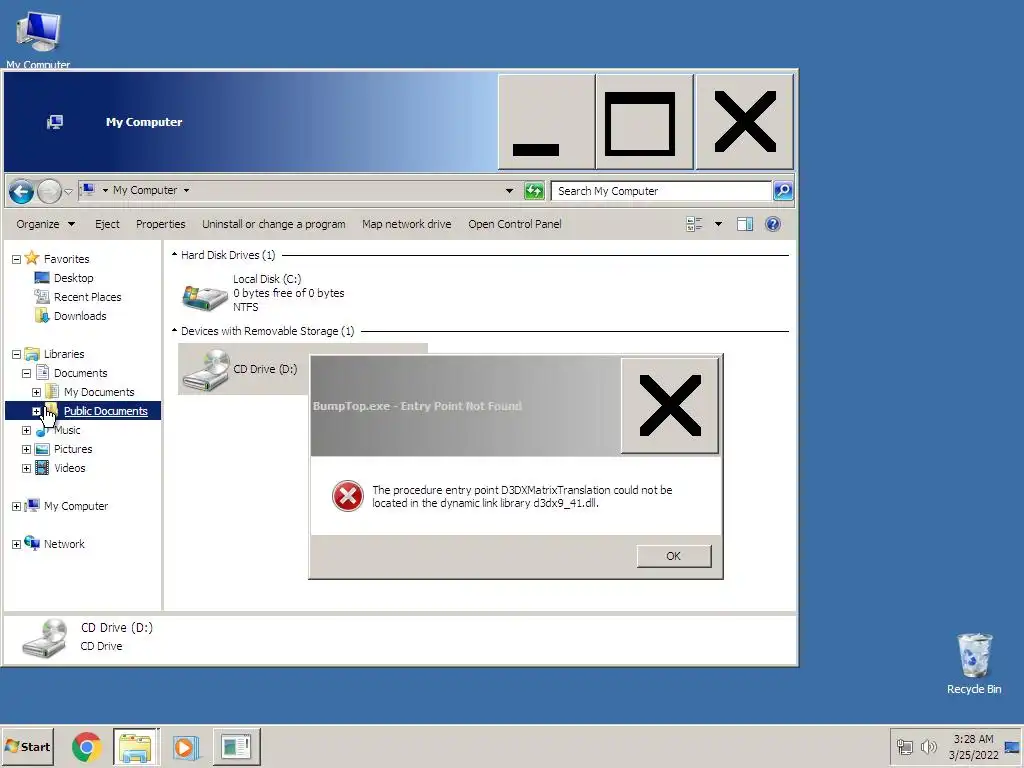Click the Back navigation arrow

tap(21, 191)
